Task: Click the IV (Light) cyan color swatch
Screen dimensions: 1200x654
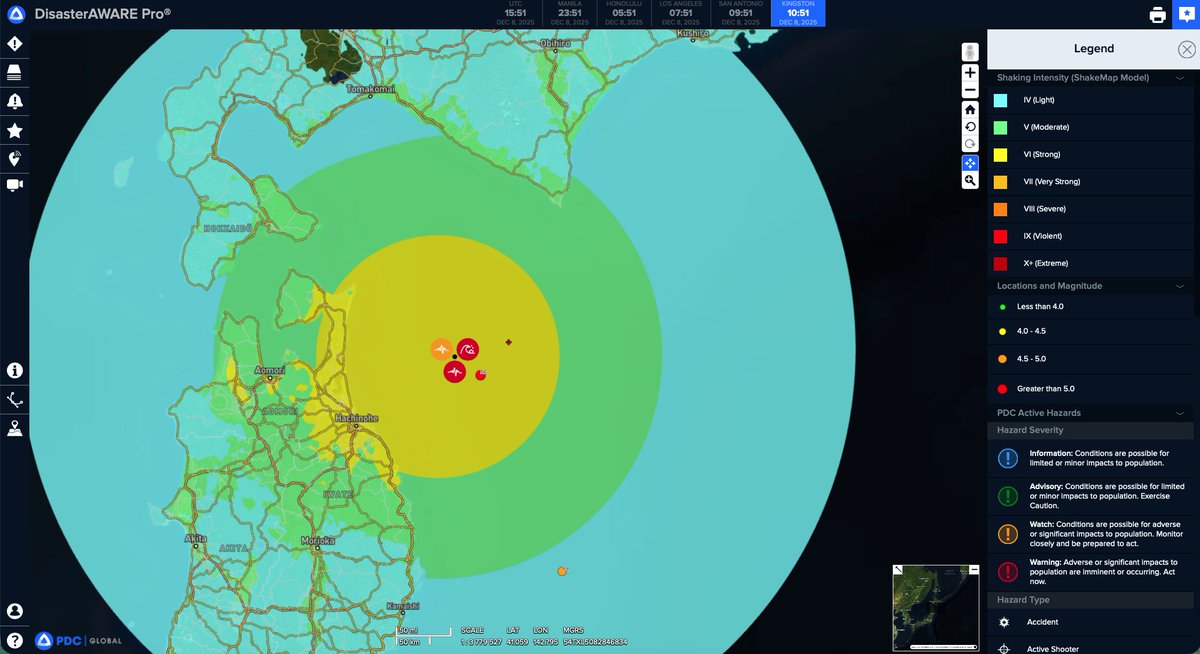Action: [1000, 100]
